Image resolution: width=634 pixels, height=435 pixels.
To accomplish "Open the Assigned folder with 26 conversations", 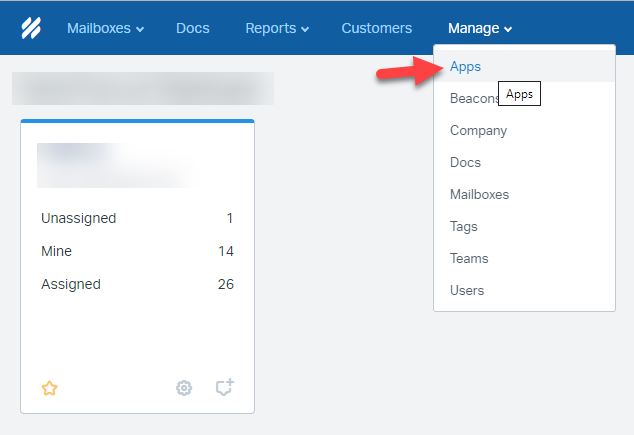I will tap(137, 284).
